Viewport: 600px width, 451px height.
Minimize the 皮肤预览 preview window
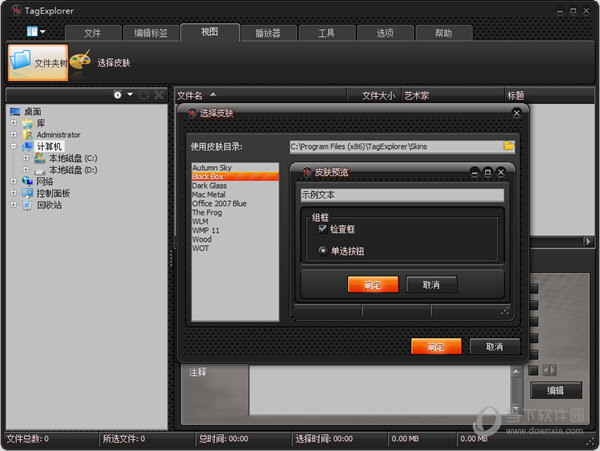point(474,173)
